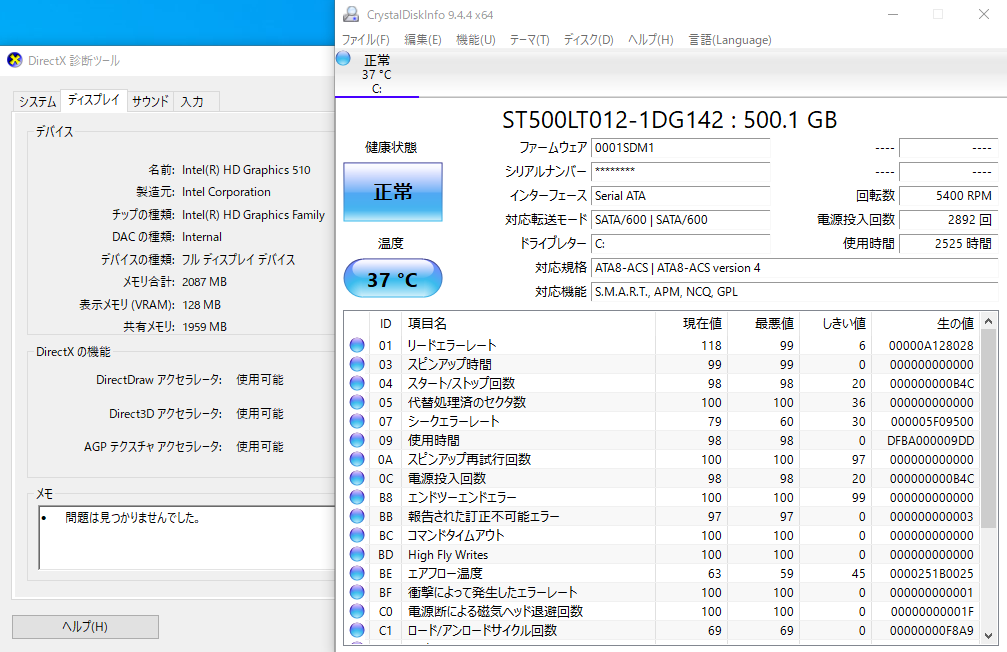
Task: Open the 編集(E) menu
Action: click(423, 40)
